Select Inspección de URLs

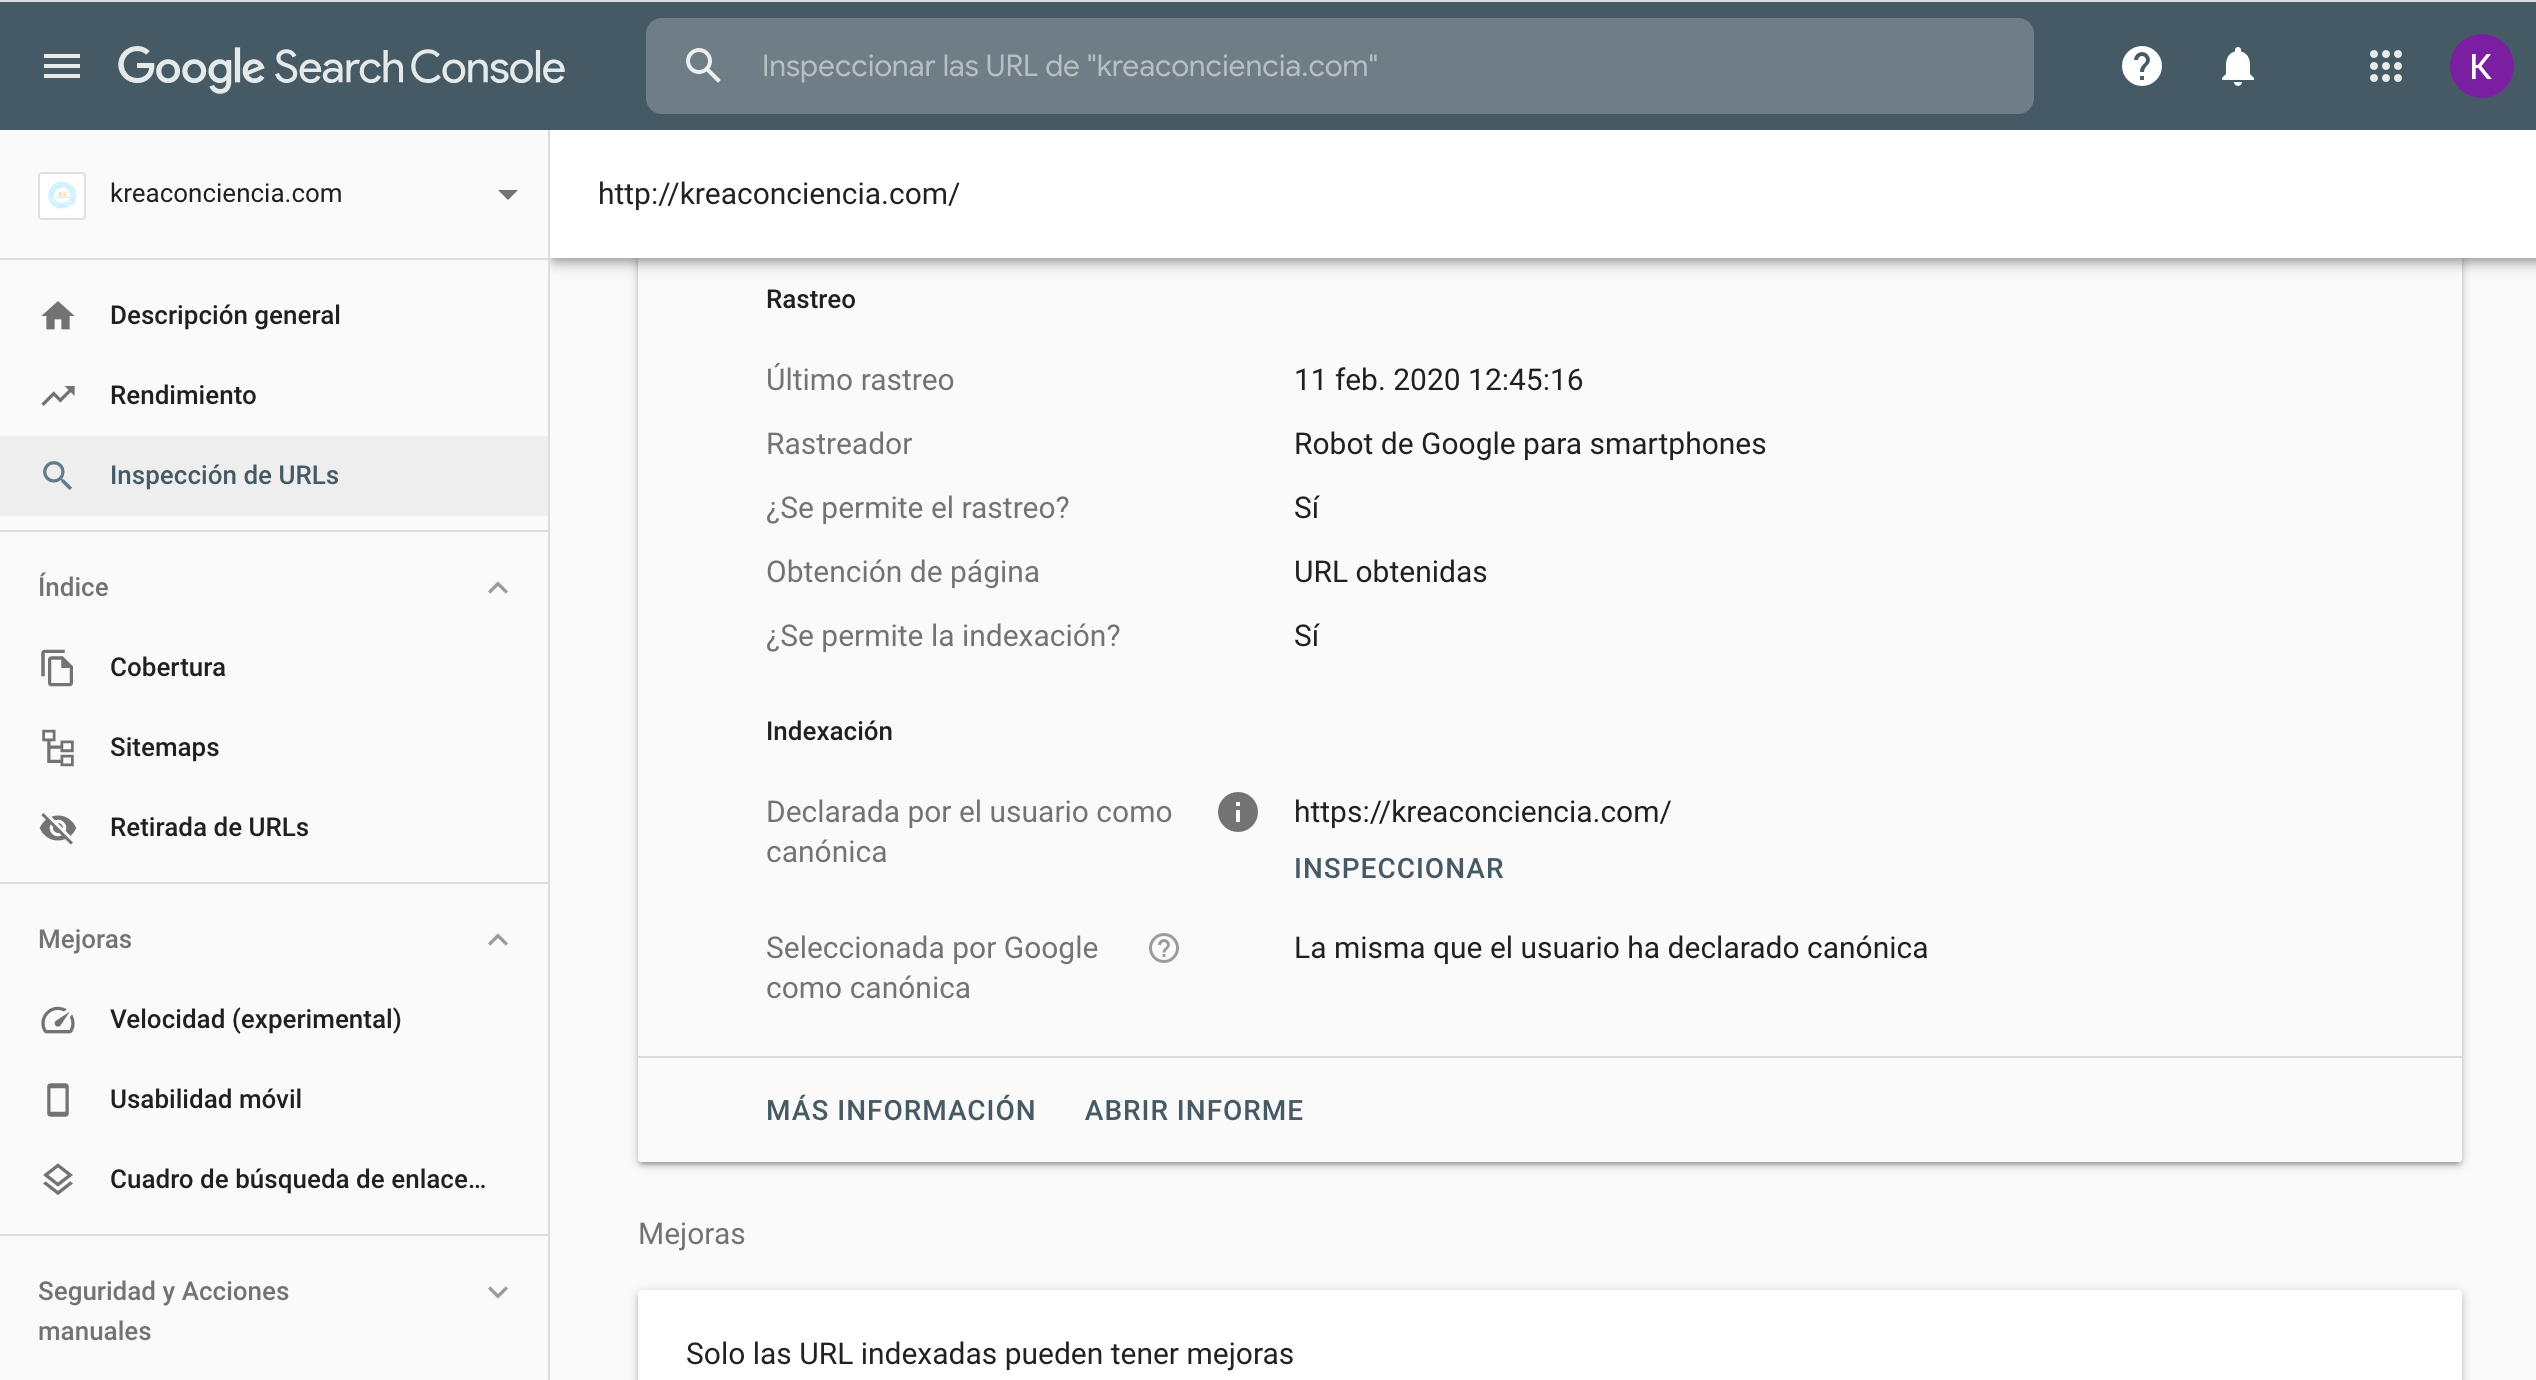[x=274, y=475]
